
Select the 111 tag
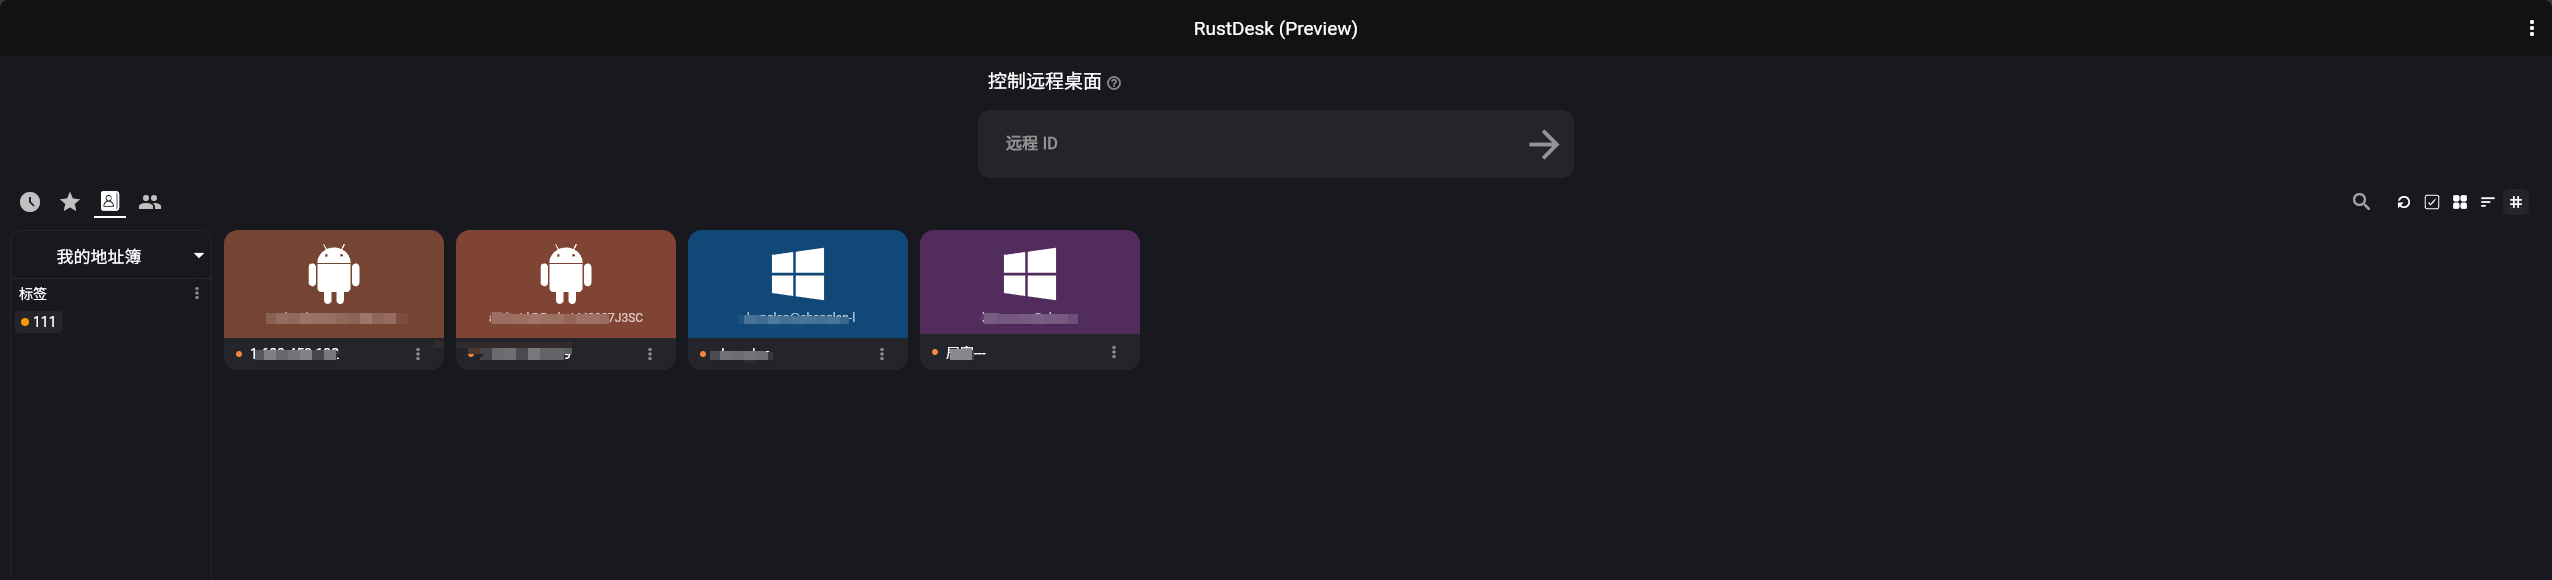(x=40, y=322)
